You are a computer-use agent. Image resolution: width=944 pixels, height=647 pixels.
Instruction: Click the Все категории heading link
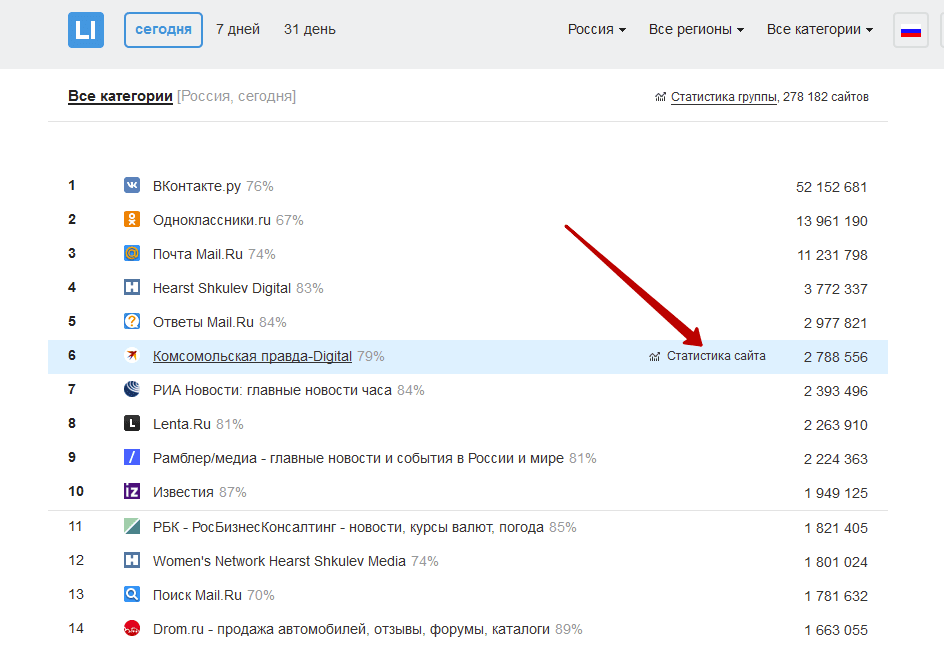120,97
